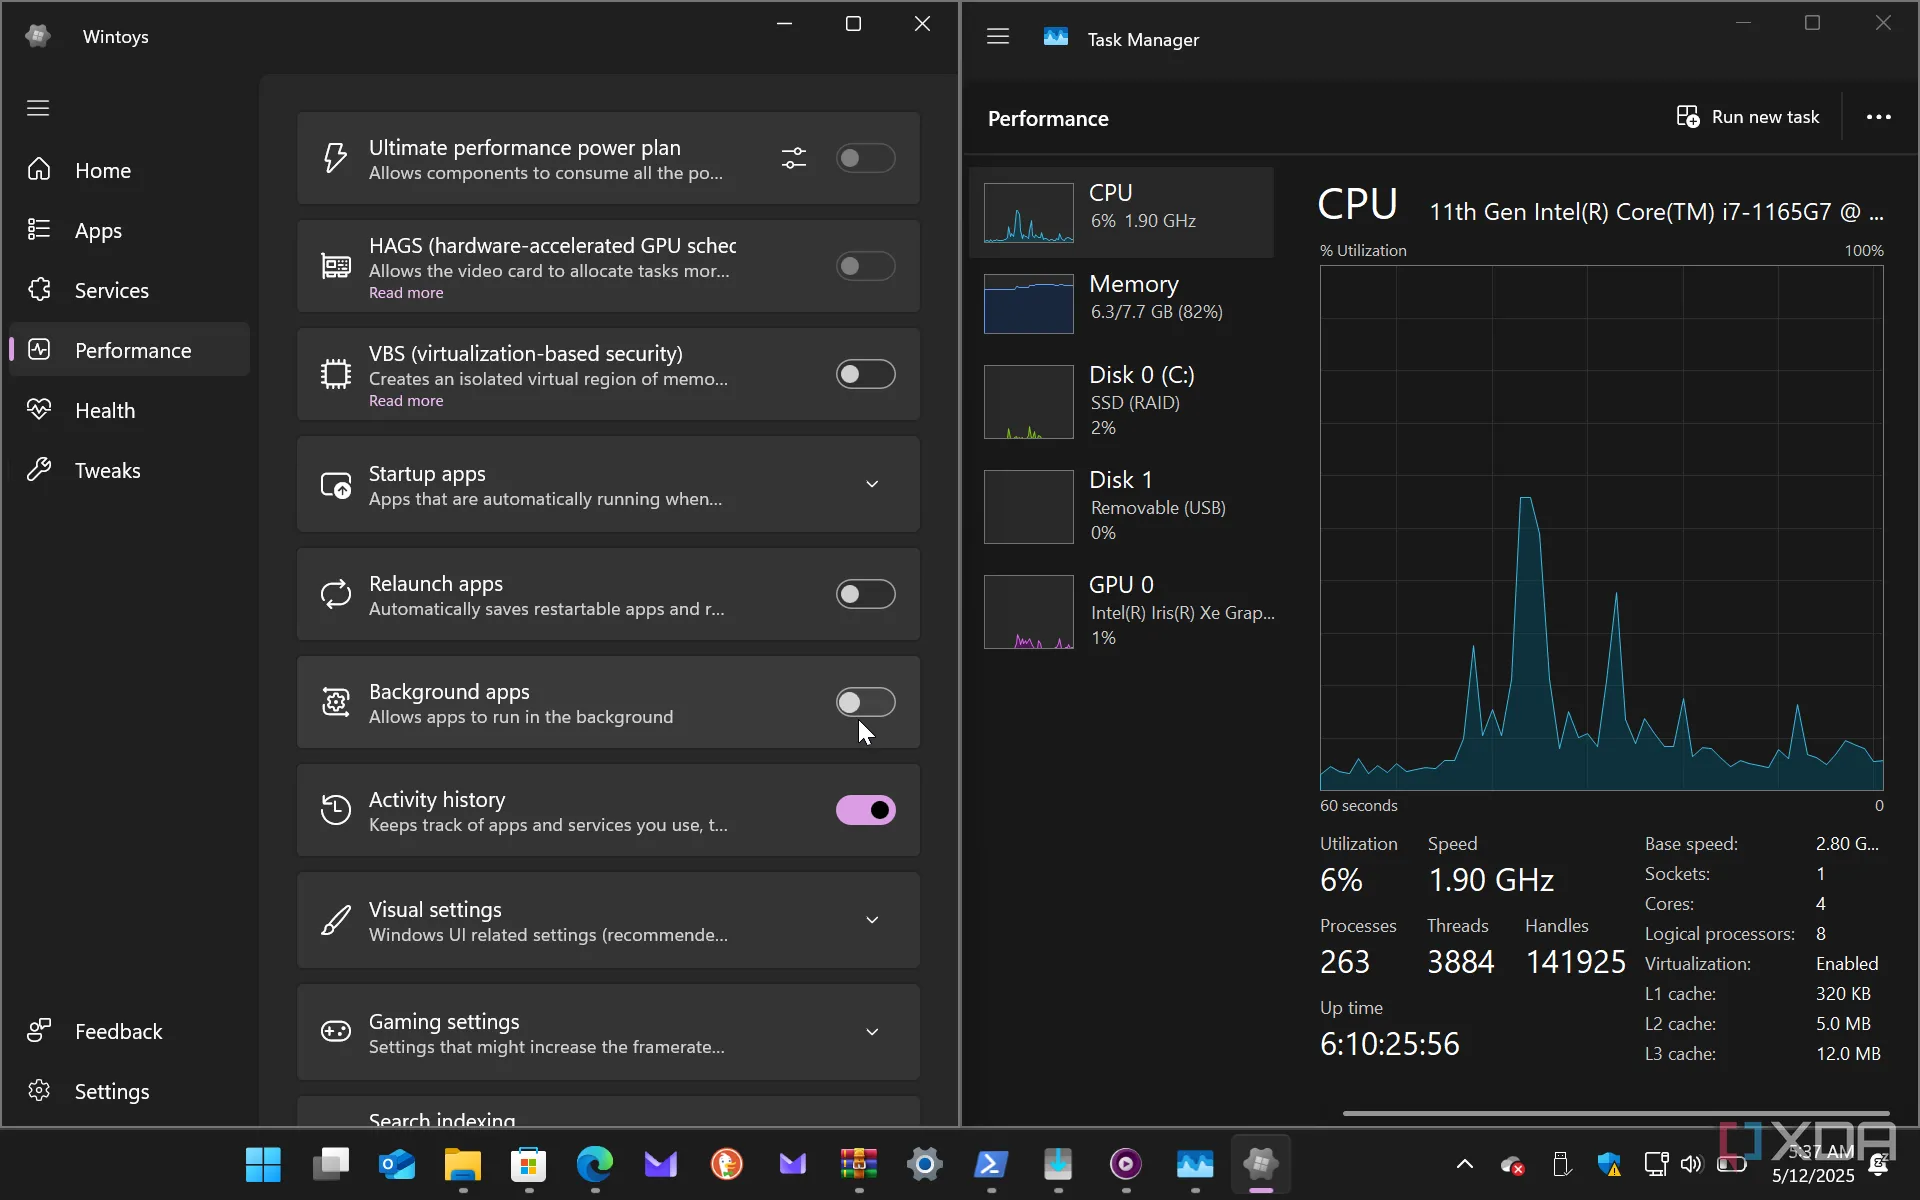Screen dimensions: 1920x1200
Task: Enable Ultimate performance power plan toggle
Action: [865, 158]
